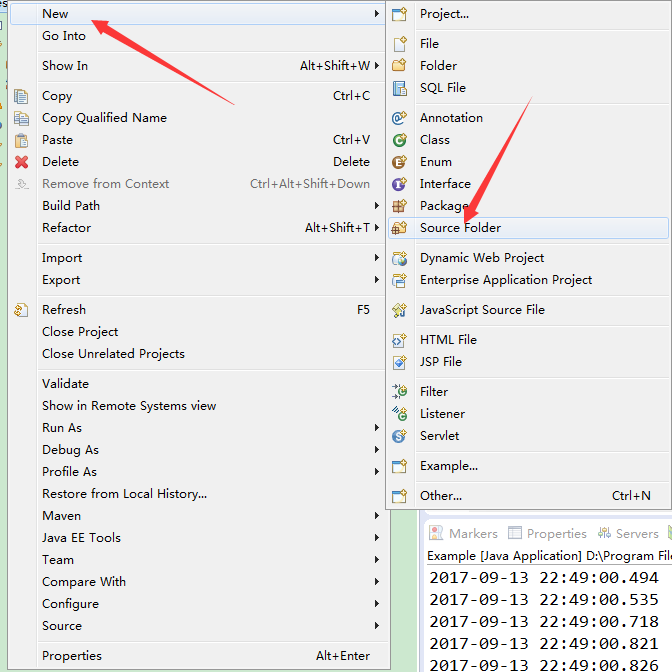
Task: Click the Source Folder icon
Action: point(399,228)
